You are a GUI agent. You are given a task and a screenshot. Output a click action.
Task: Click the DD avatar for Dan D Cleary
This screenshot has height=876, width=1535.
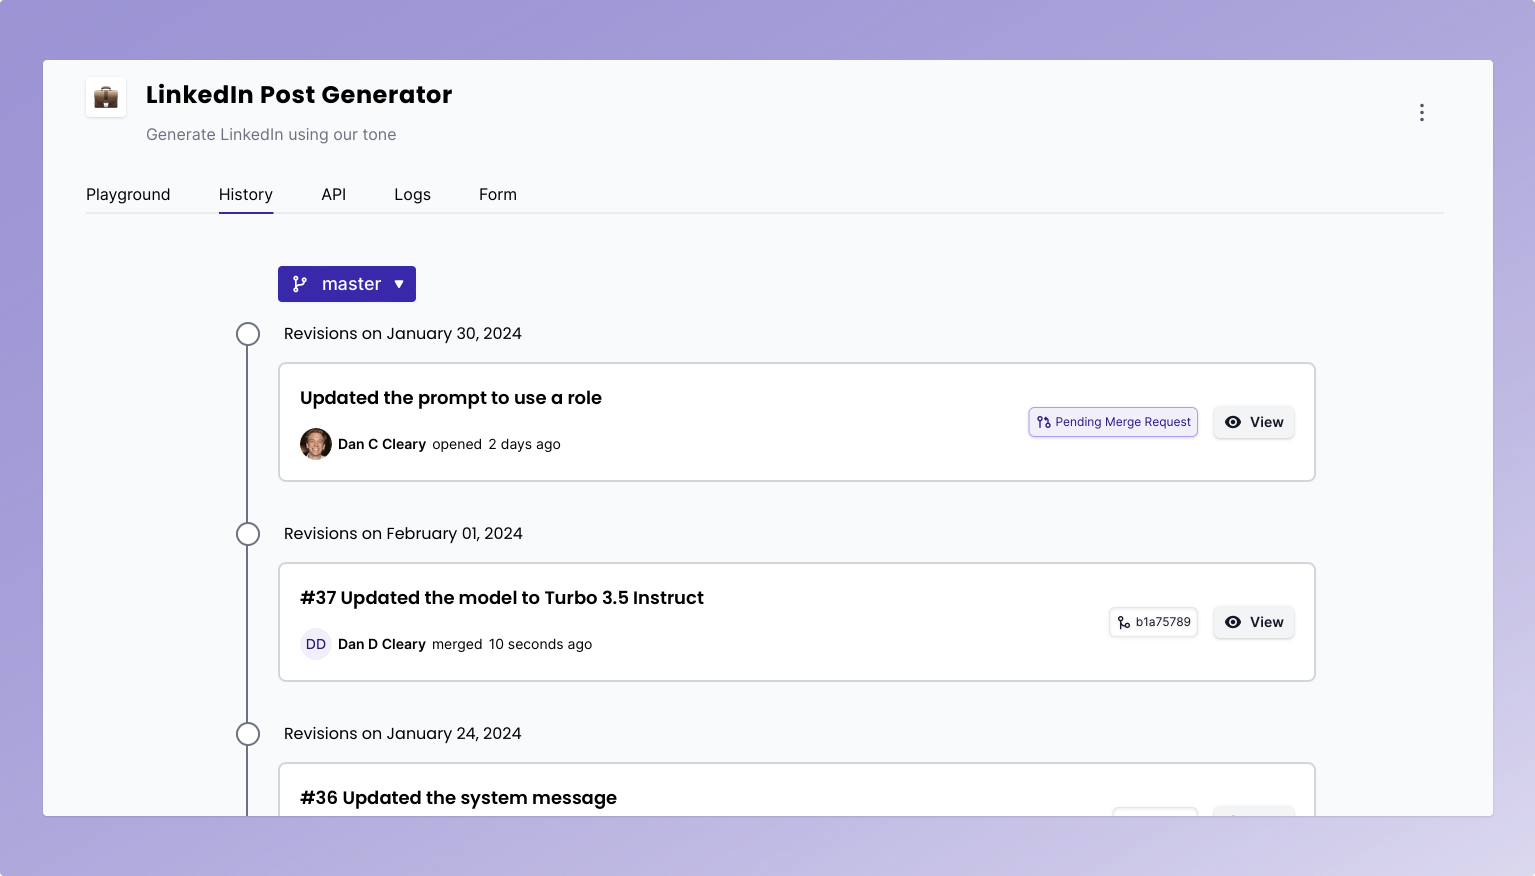coord(316,644)
